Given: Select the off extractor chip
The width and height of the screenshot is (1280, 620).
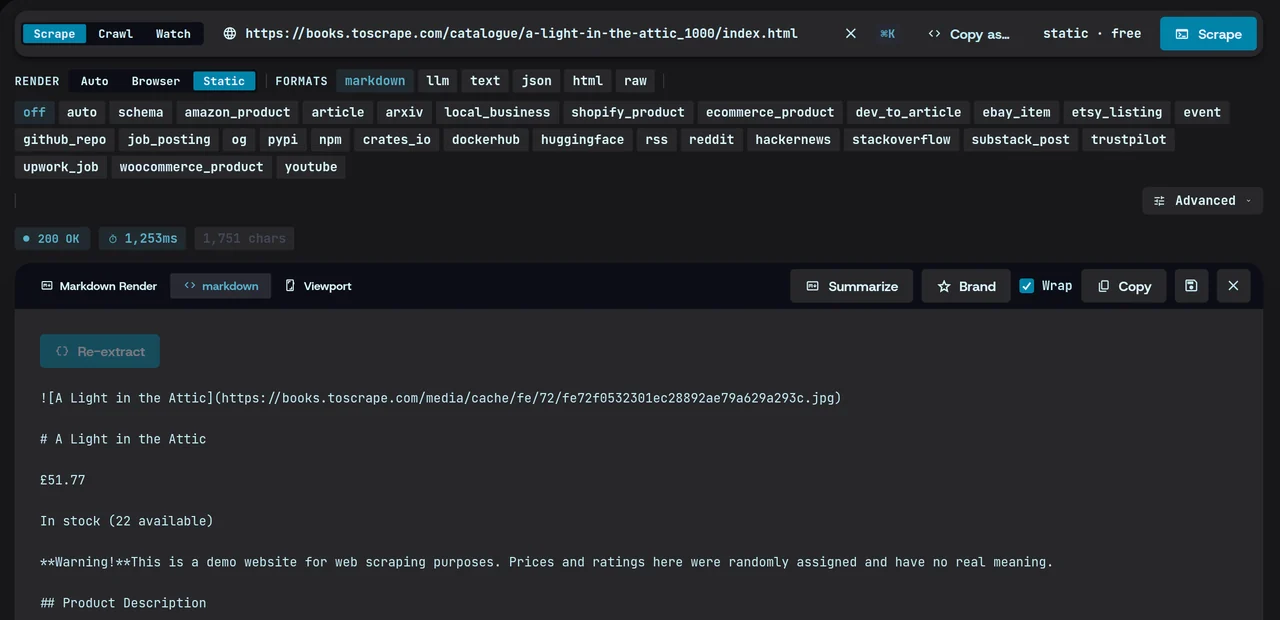Looking at the screenshot, I should (35, 112).
